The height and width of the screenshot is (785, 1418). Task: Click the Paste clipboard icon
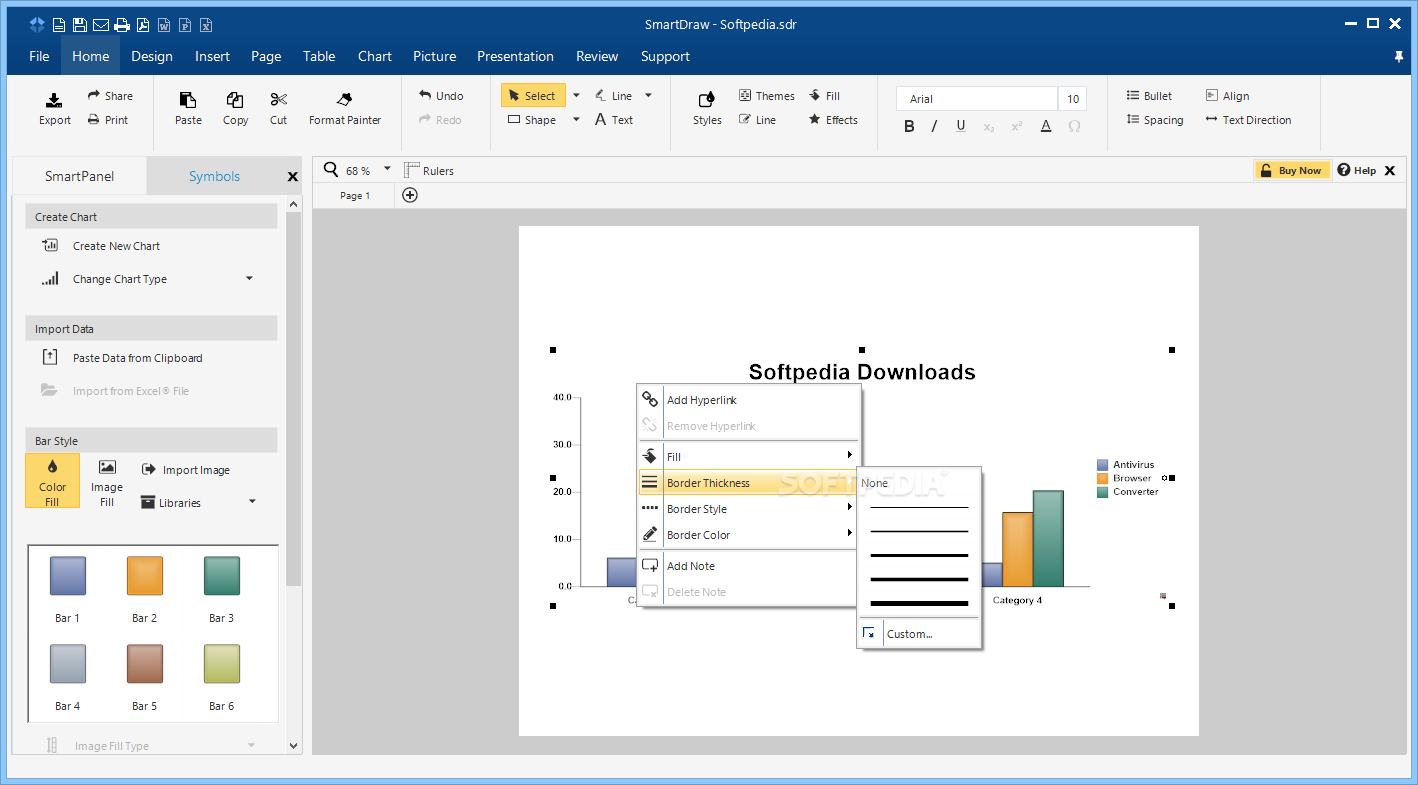click(x=188, y=99)
